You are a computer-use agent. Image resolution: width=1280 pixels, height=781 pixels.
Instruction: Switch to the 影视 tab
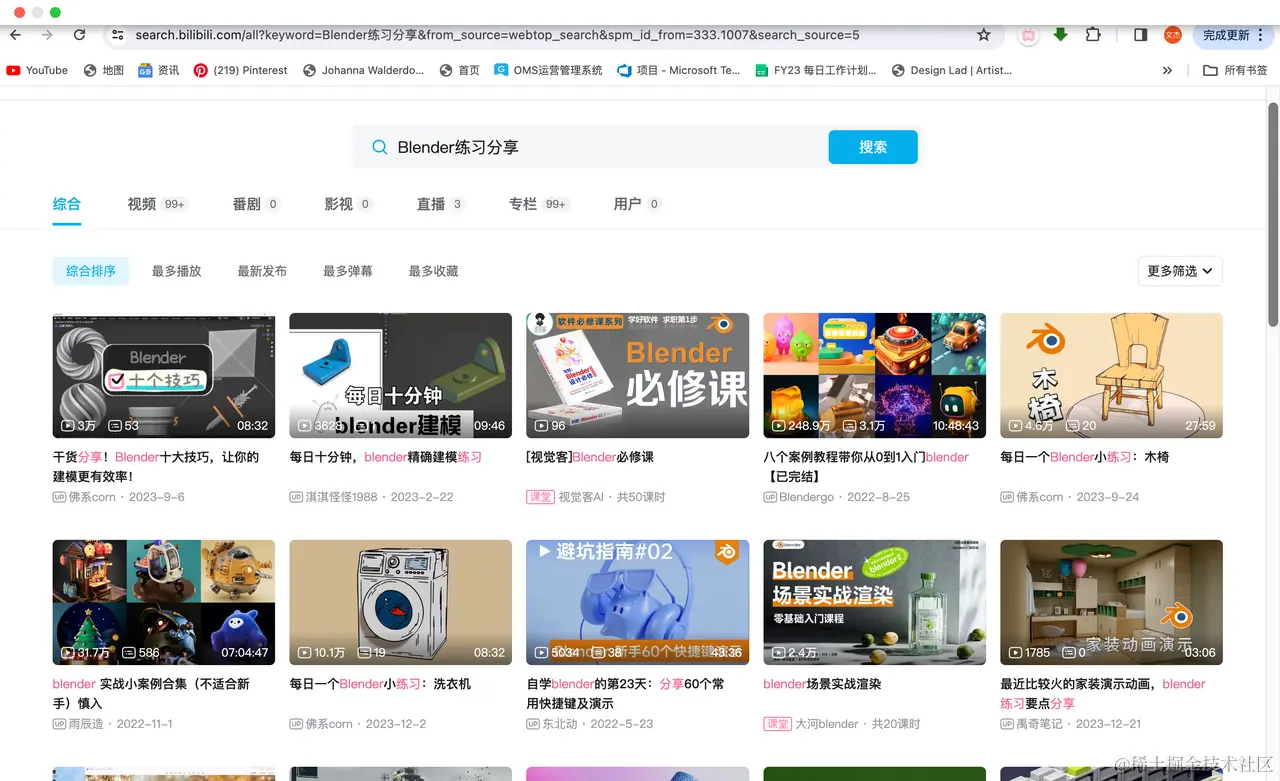click(349, 204)
